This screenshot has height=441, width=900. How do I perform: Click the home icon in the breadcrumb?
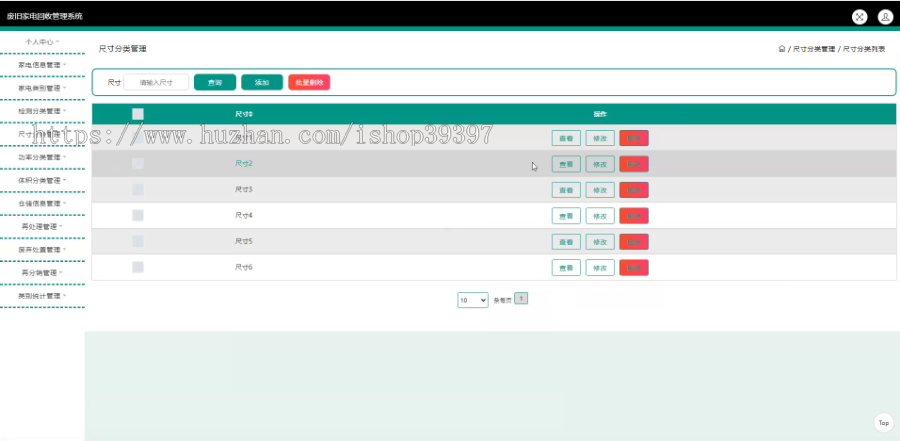[x=782, y=49]
